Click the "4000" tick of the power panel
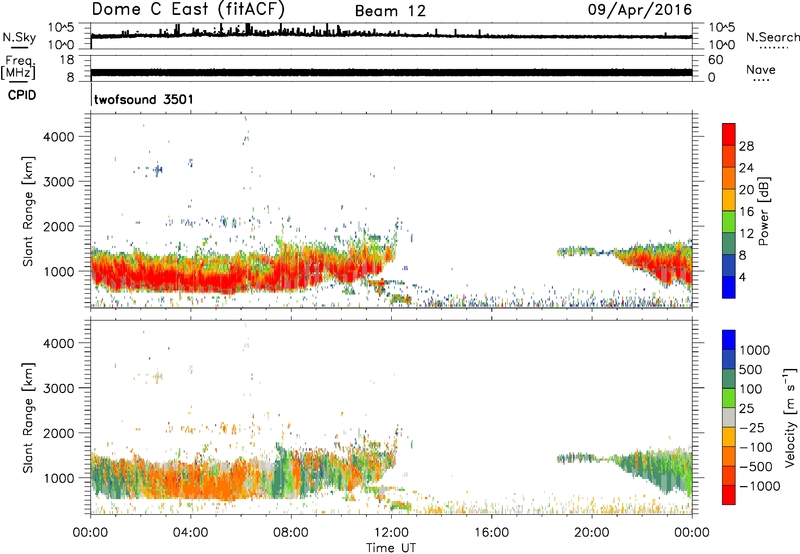 (x=58, y=137)
